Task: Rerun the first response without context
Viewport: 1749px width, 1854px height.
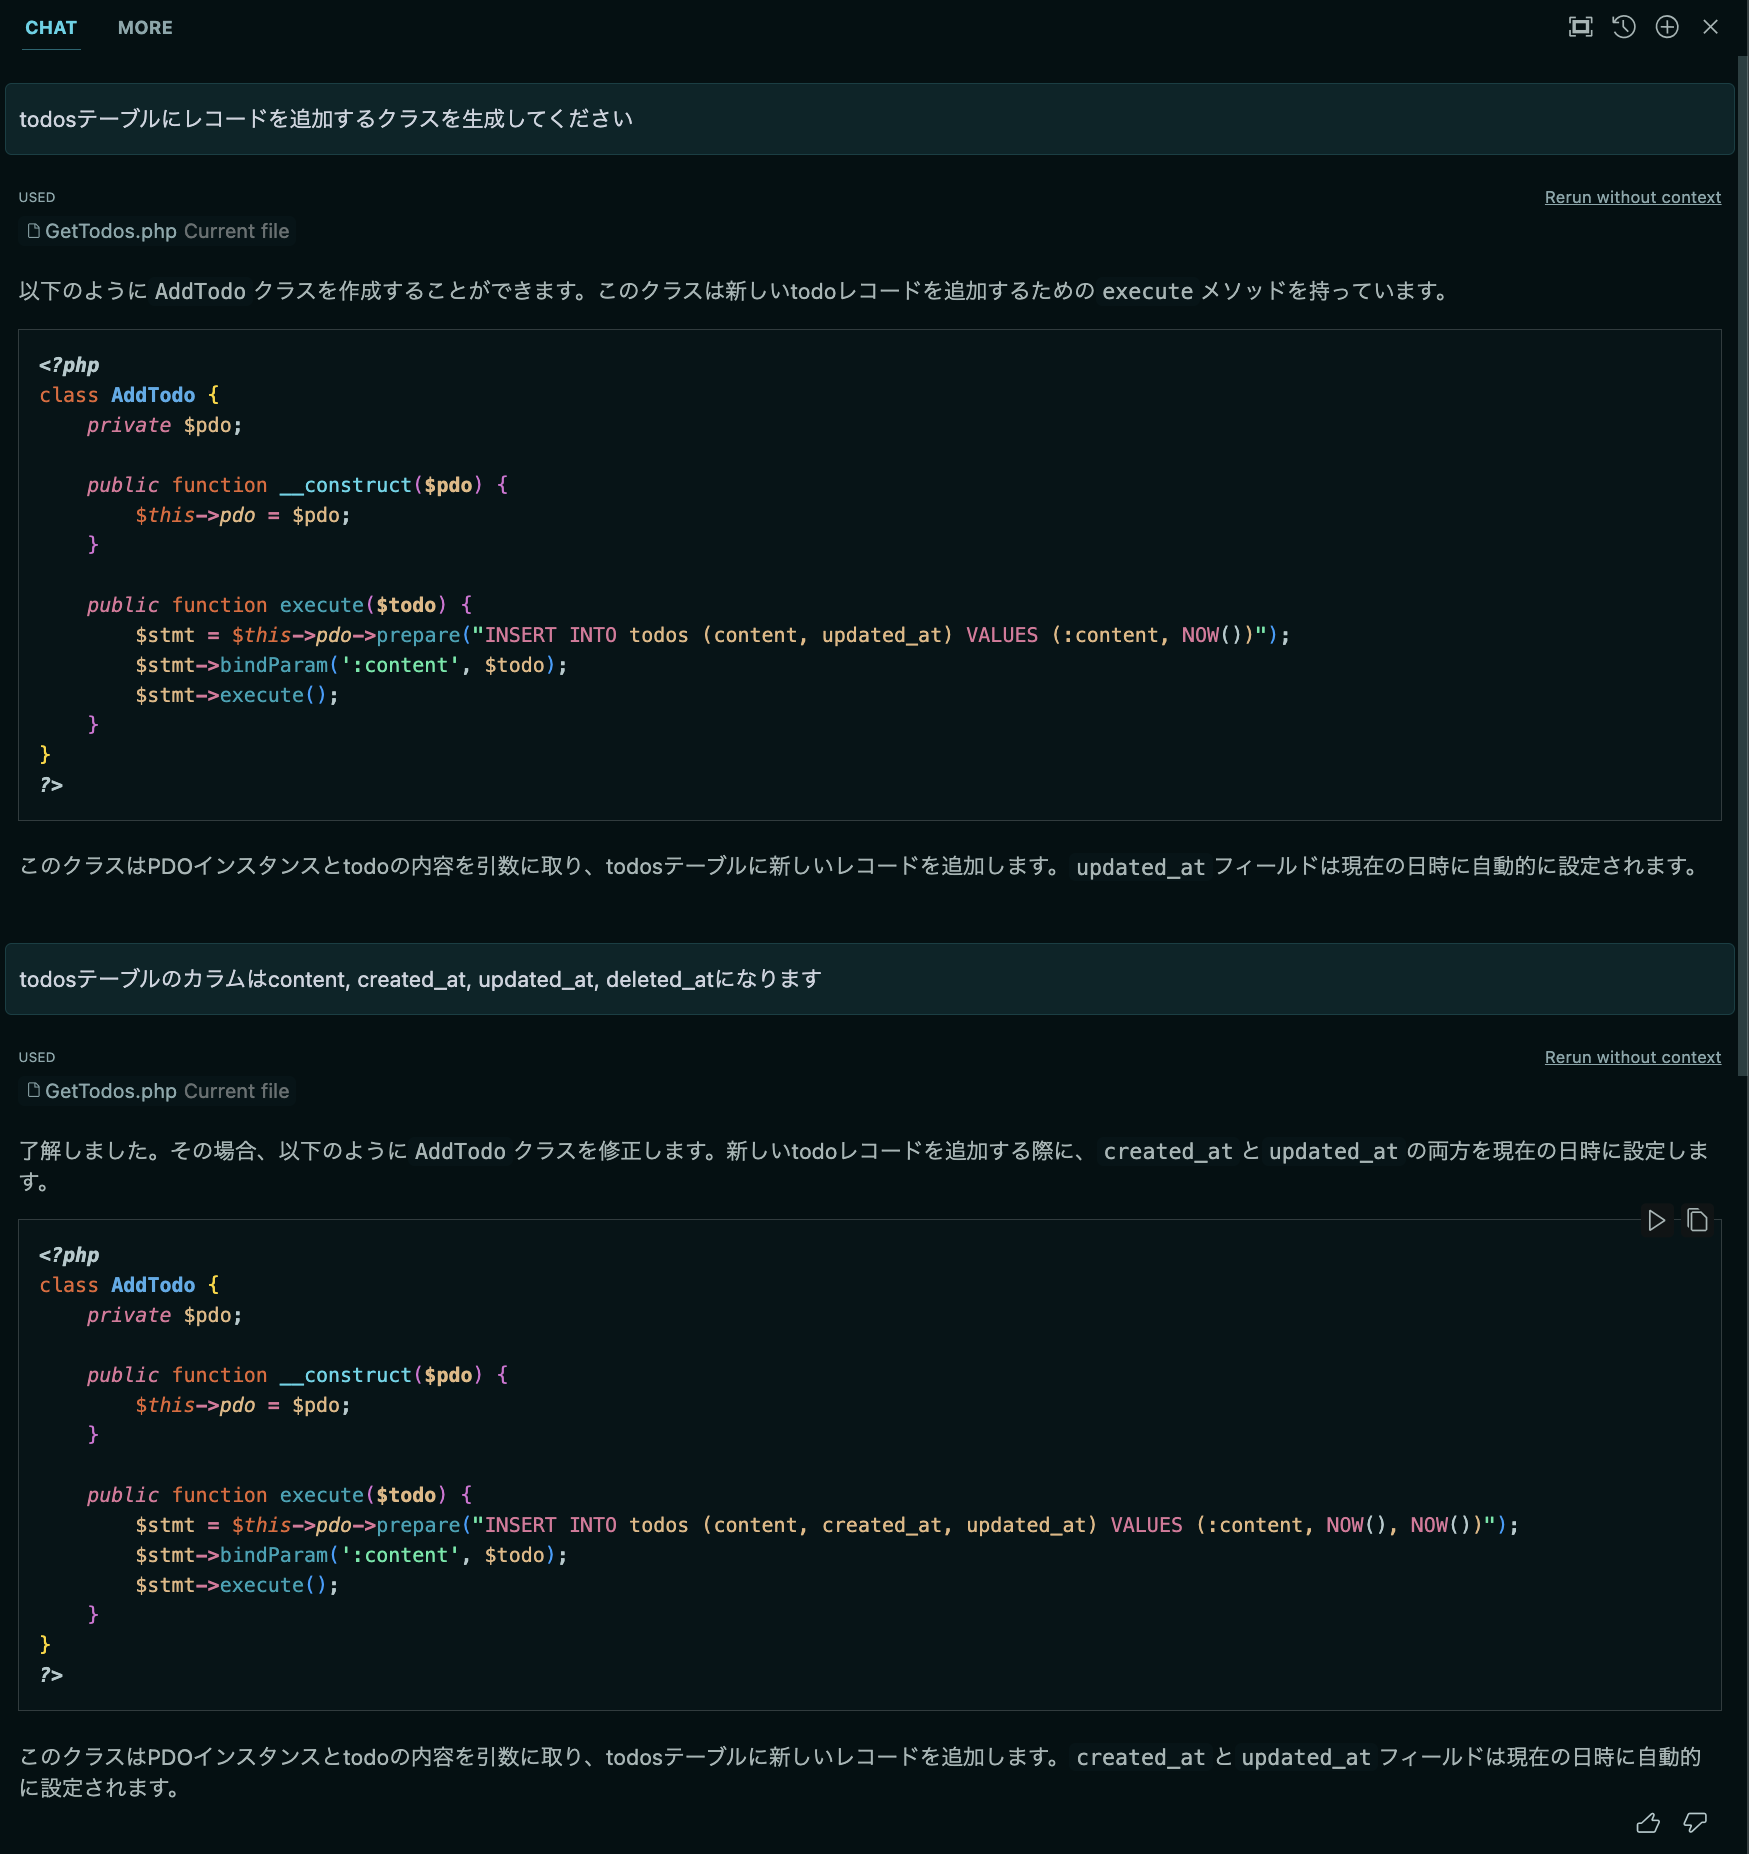Action: point(1632,196)
